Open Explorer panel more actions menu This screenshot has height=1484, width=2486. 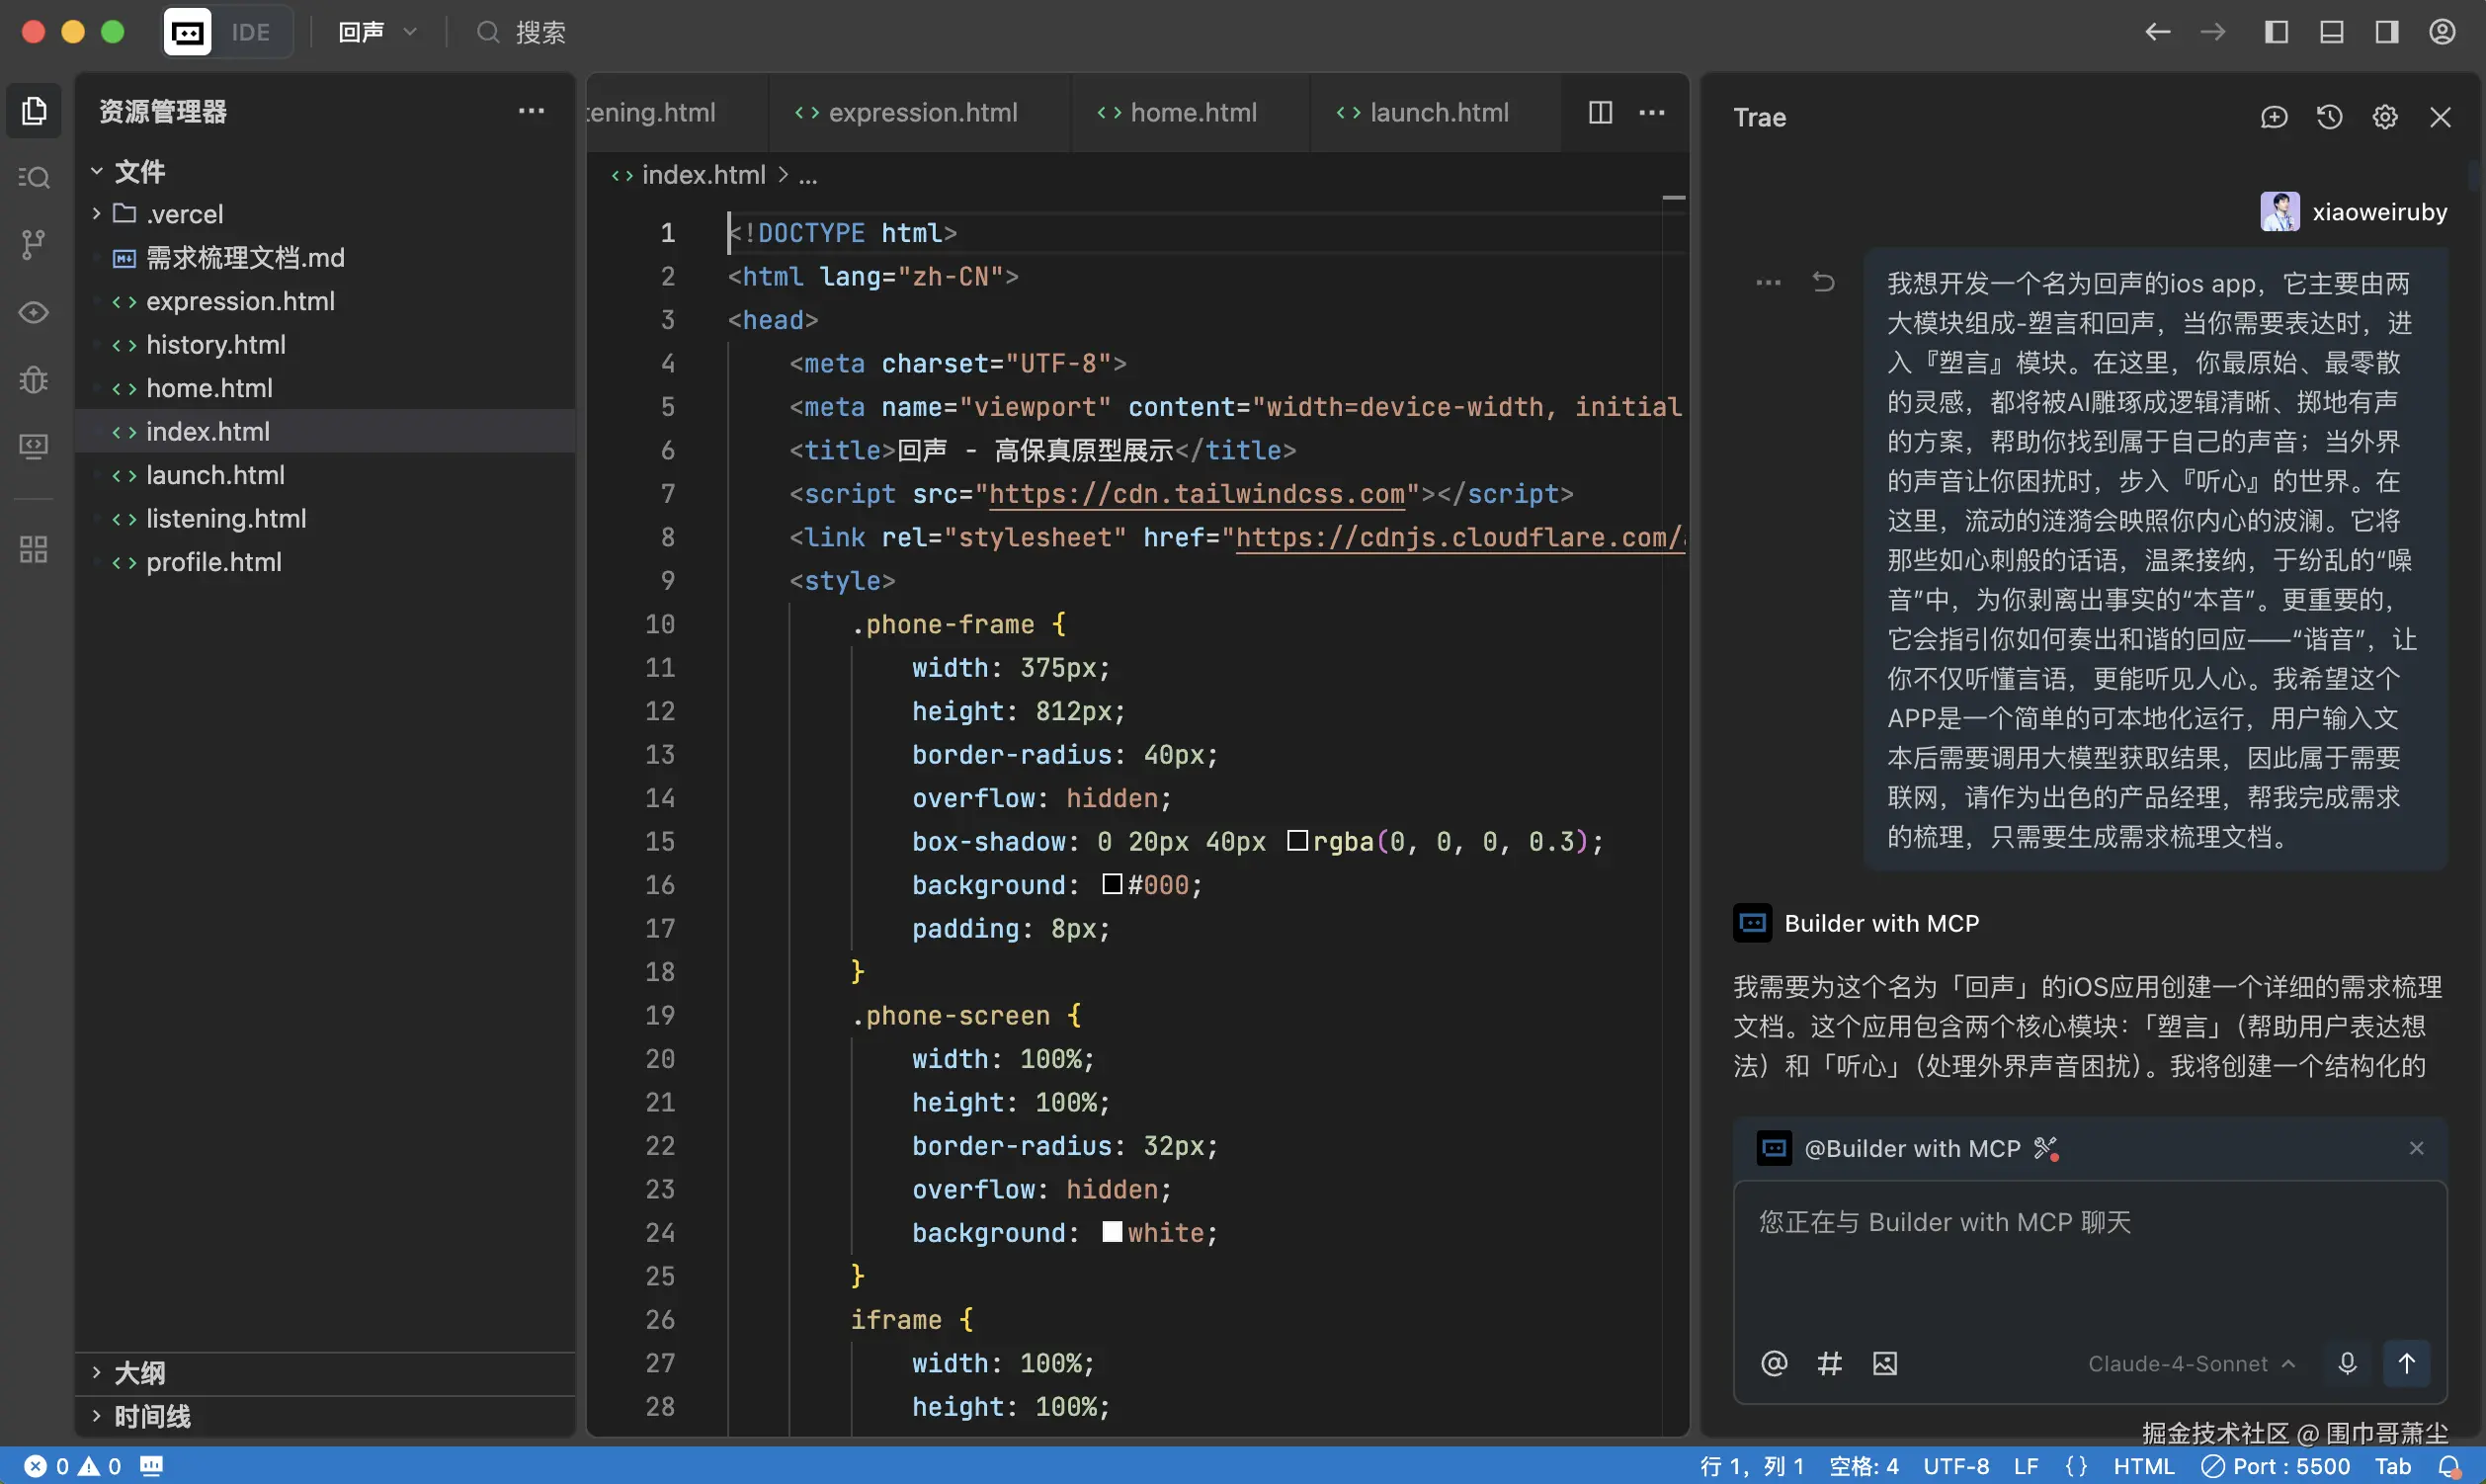click(x=532, y=110)
